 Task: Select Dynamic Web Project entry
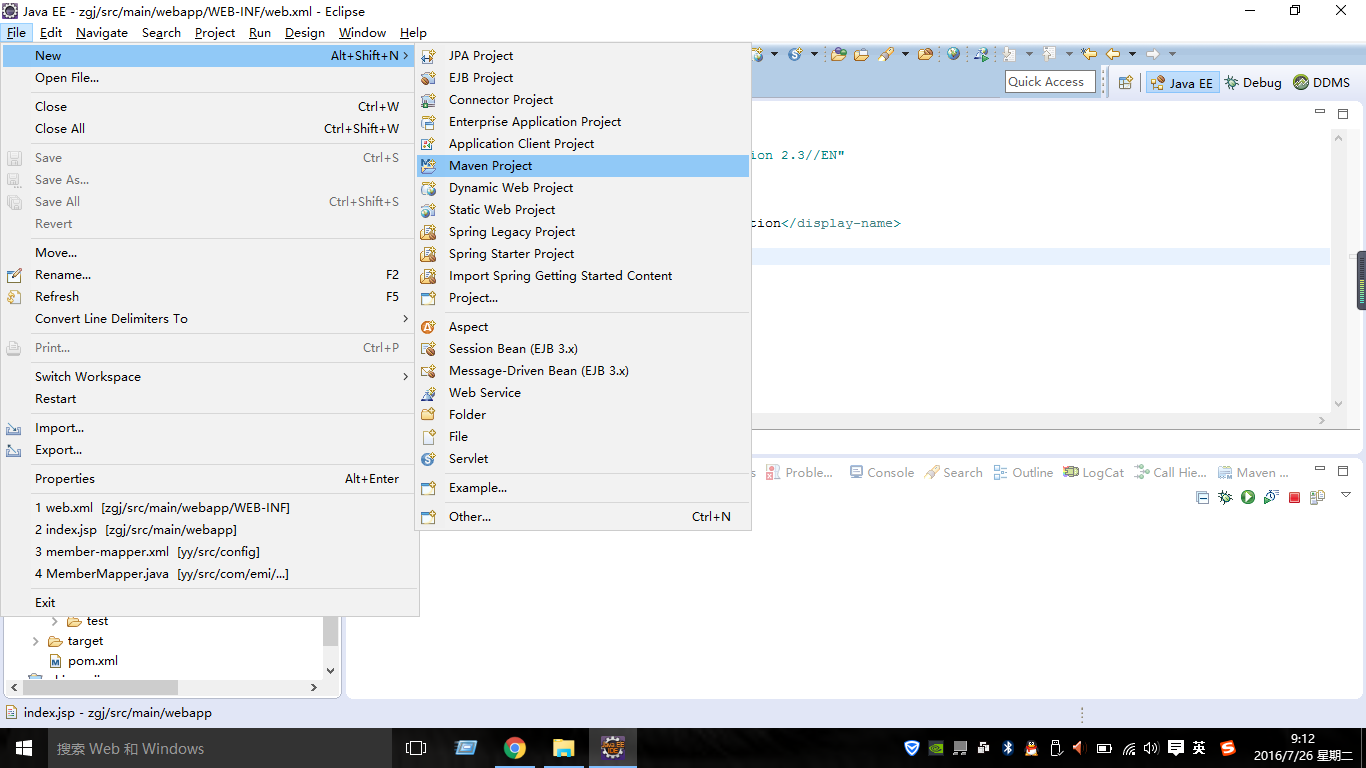pyautogui.click(x=582, y=188)
